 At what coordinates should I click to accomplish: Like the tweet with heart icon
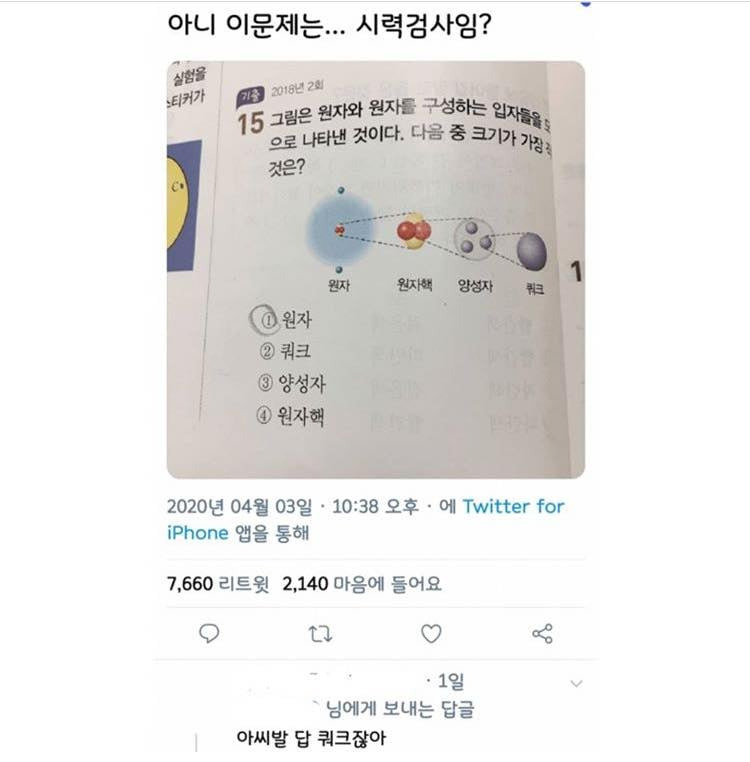click(431, 634)
